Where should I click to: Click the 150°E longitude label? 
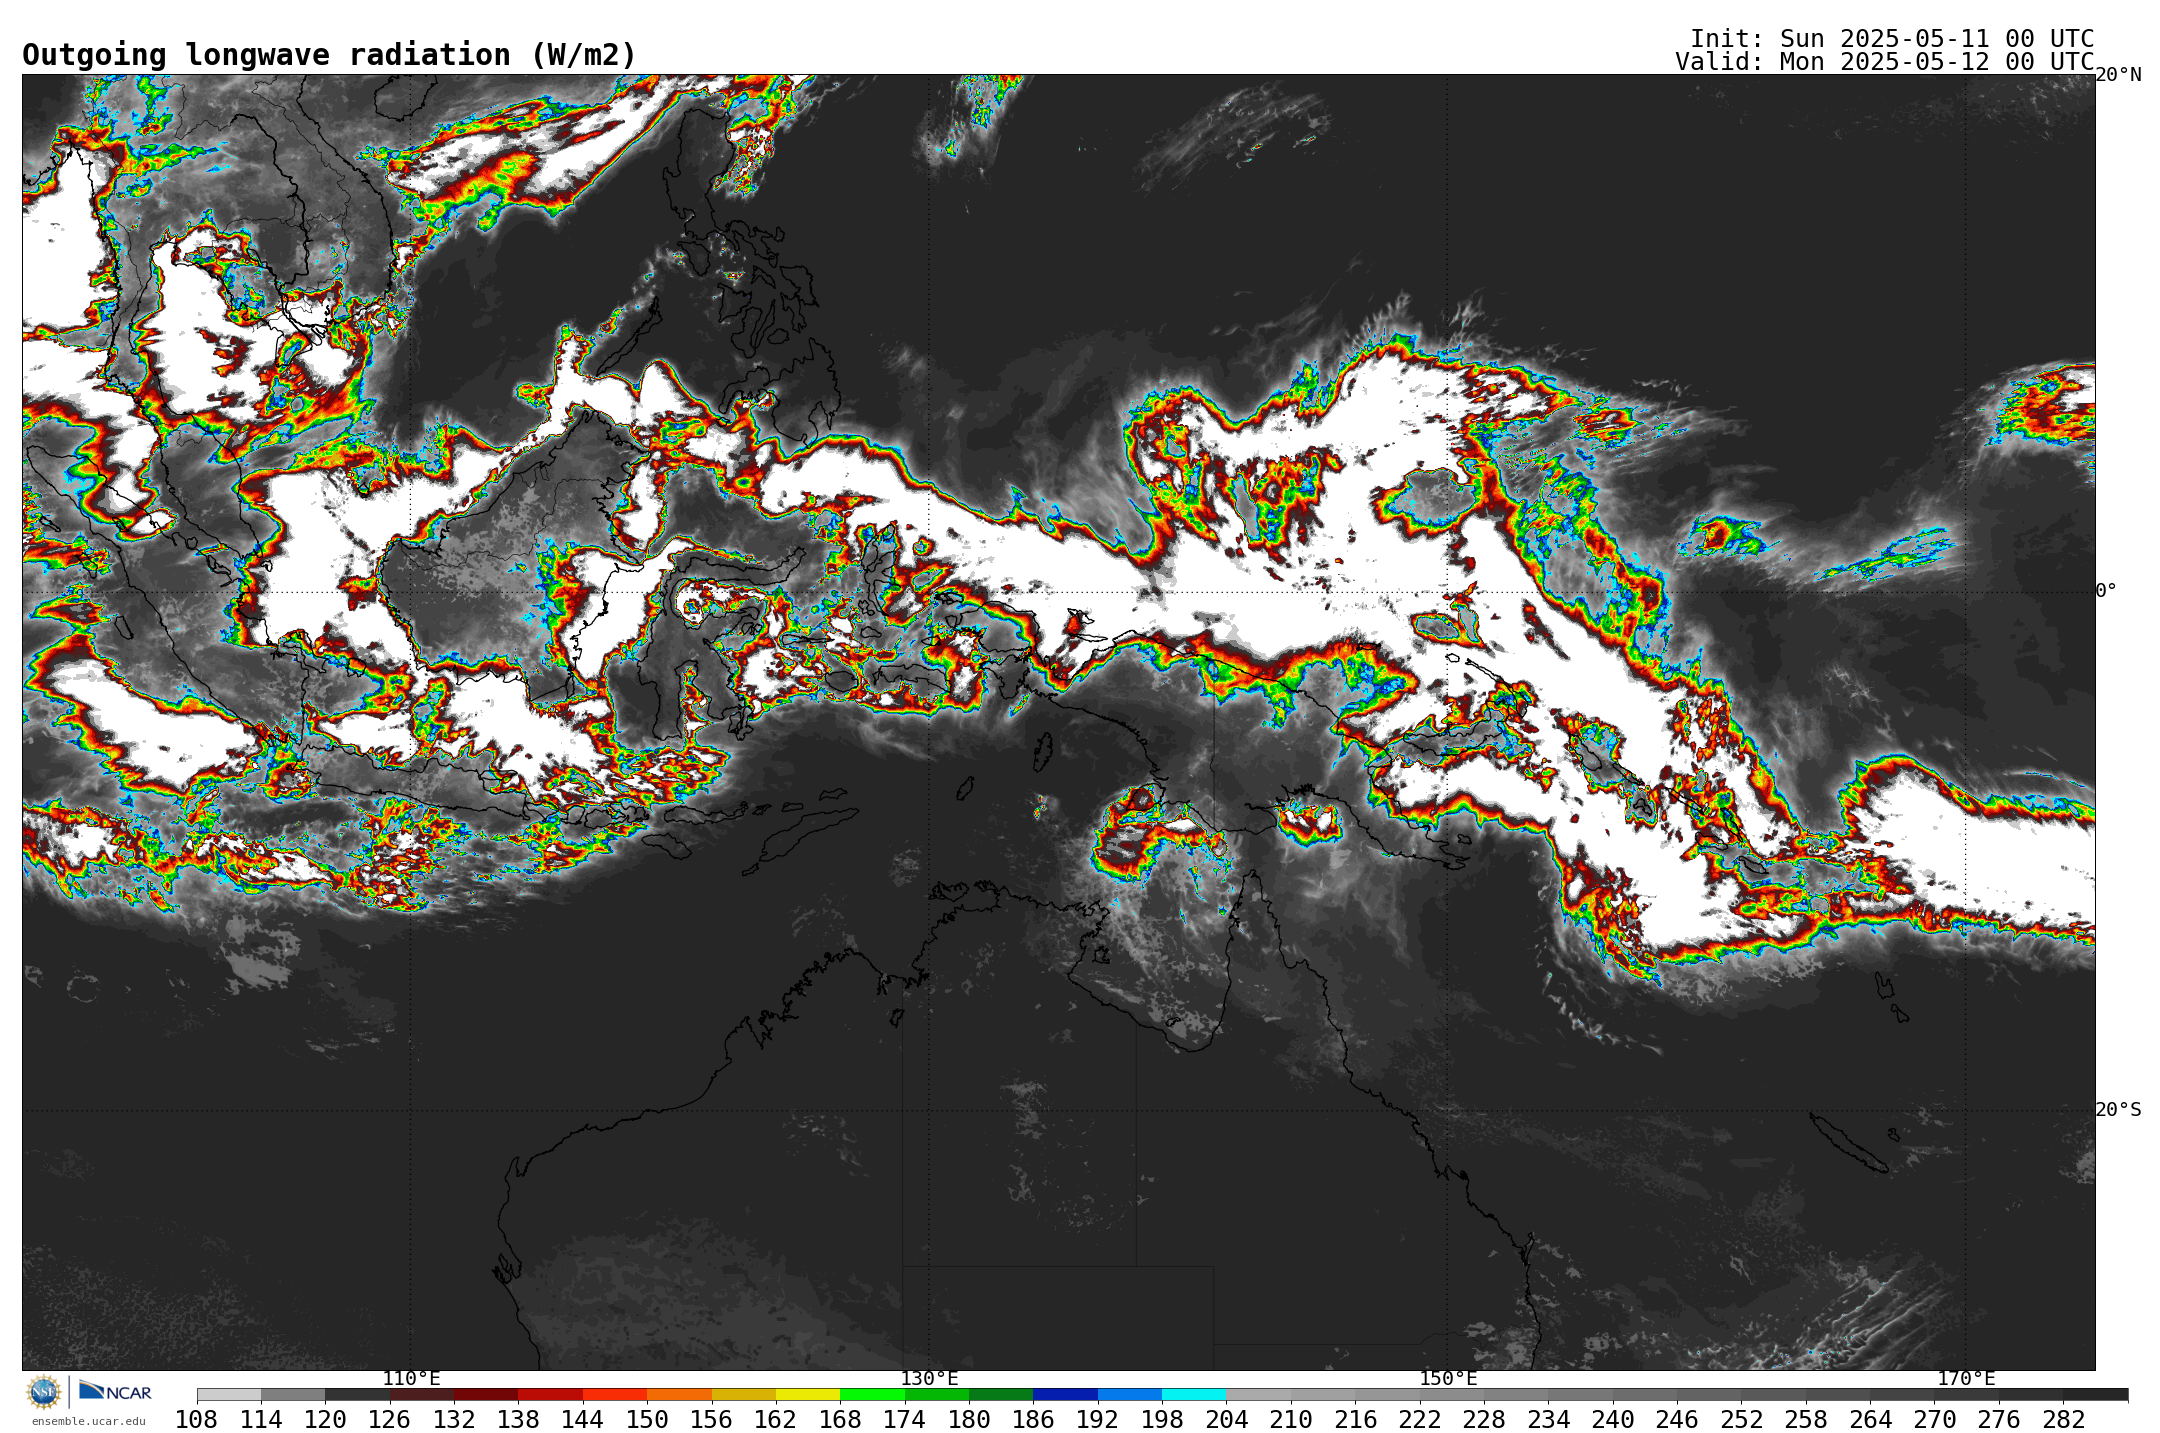(1448, 1379)
